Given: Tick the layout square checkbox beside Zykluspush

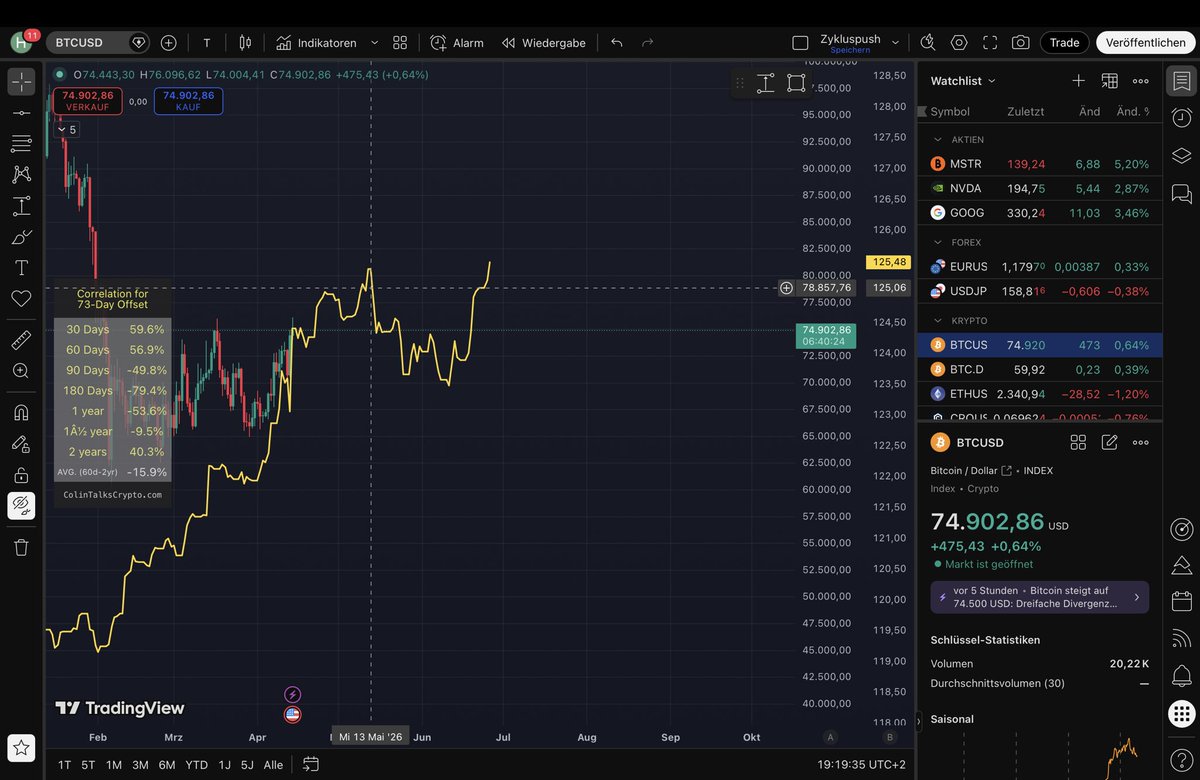Looking at the screenshot, I should click(800, 43).
